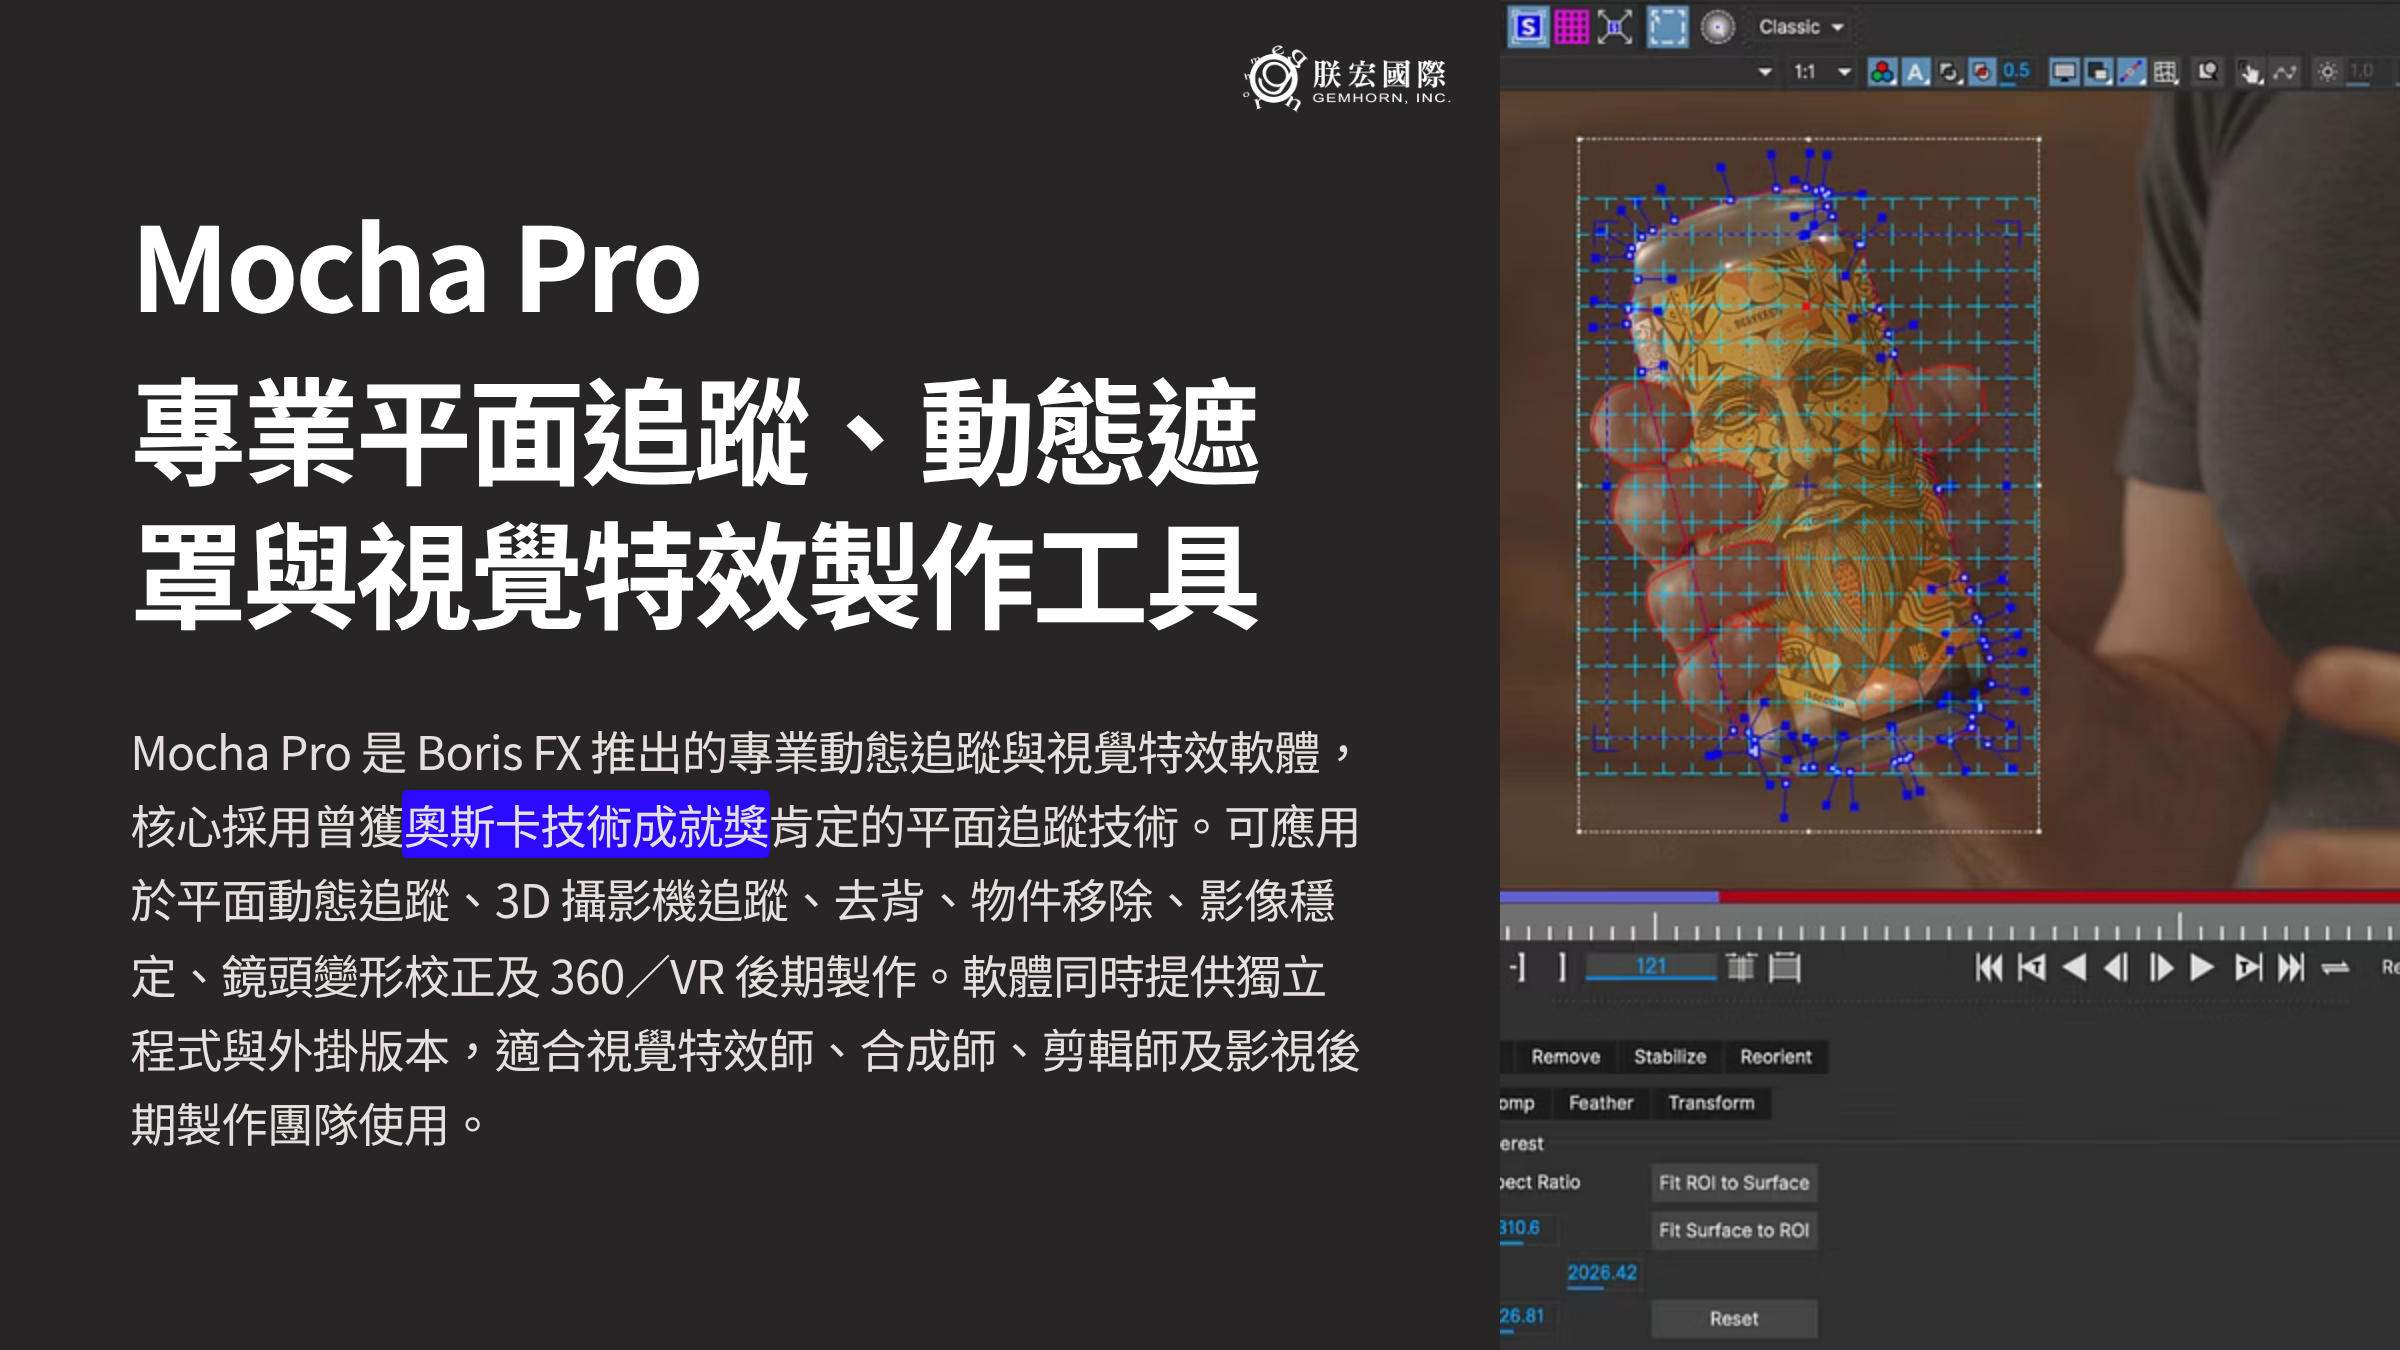Switch to the Stabilize module tab
The height and width of the screenshot is (1350, 2400).
pos(1670,1056)
